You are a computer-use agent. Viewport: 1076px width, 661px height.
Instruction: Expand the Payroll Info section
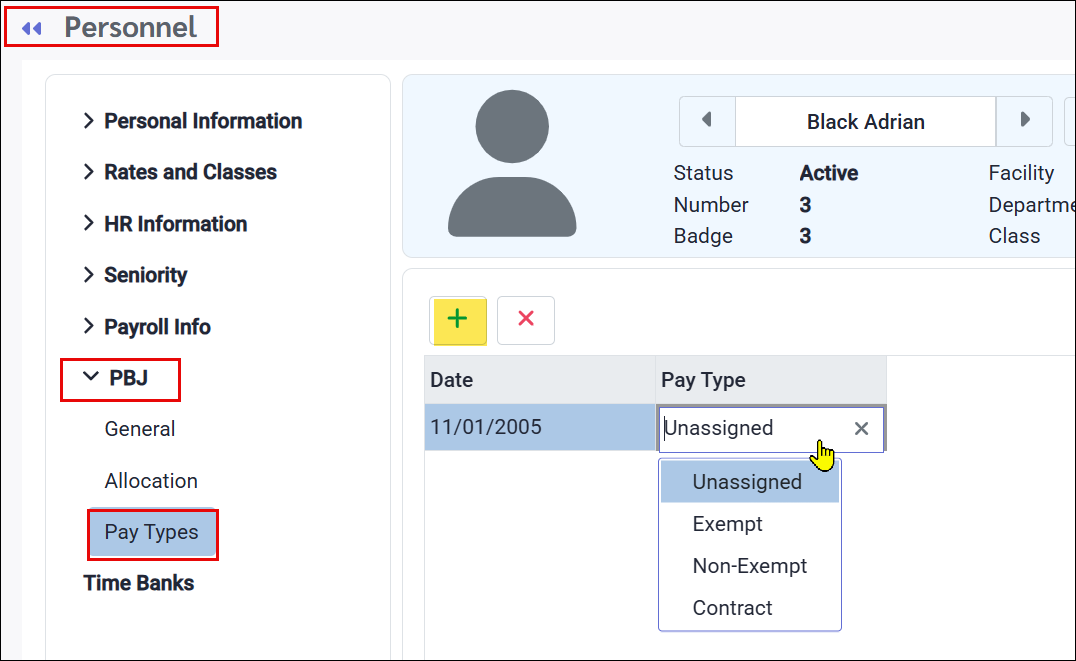(147, 327)
